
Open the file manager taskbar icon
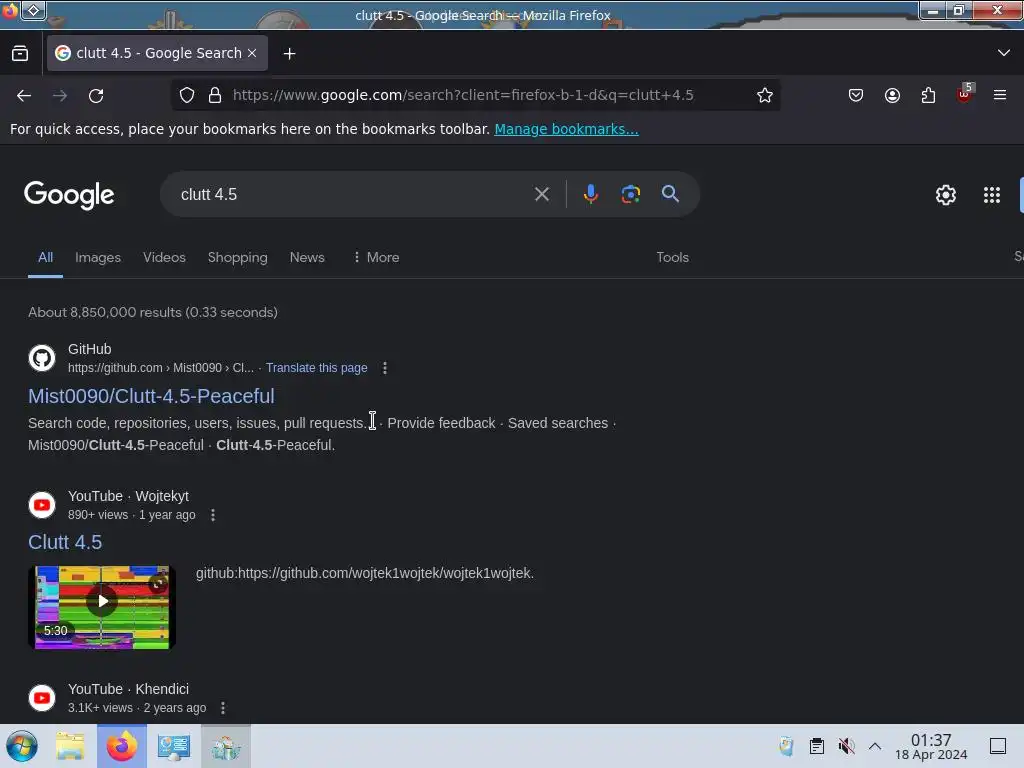point(70,746)
